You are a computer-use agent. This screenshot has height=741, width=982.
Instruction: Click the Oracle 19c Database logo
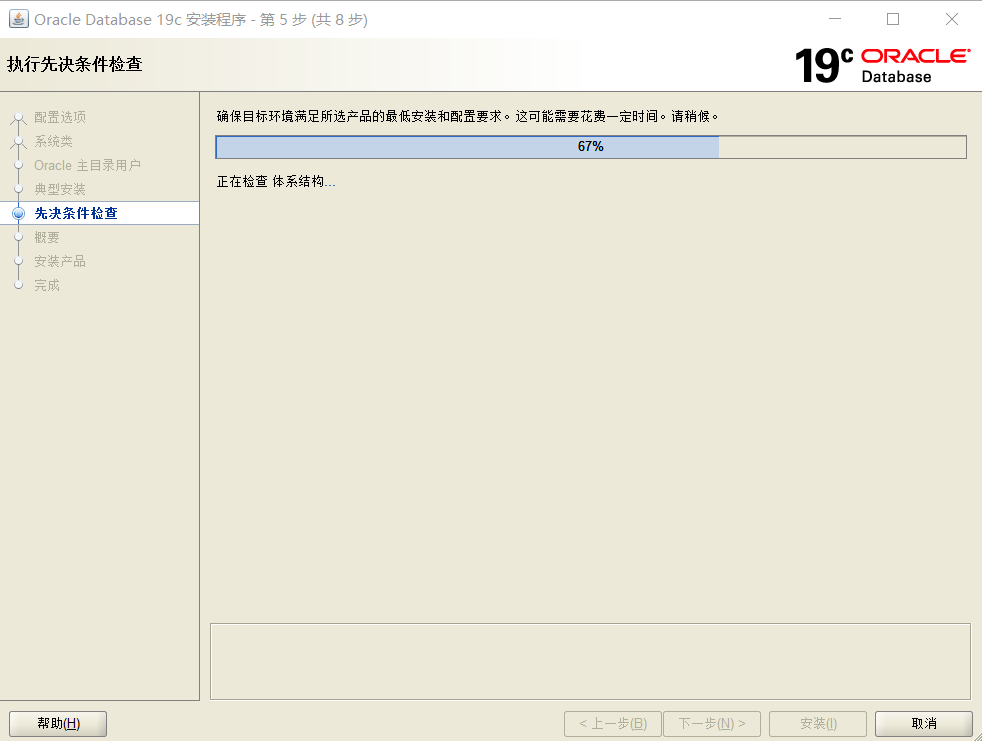pos(882,65)
